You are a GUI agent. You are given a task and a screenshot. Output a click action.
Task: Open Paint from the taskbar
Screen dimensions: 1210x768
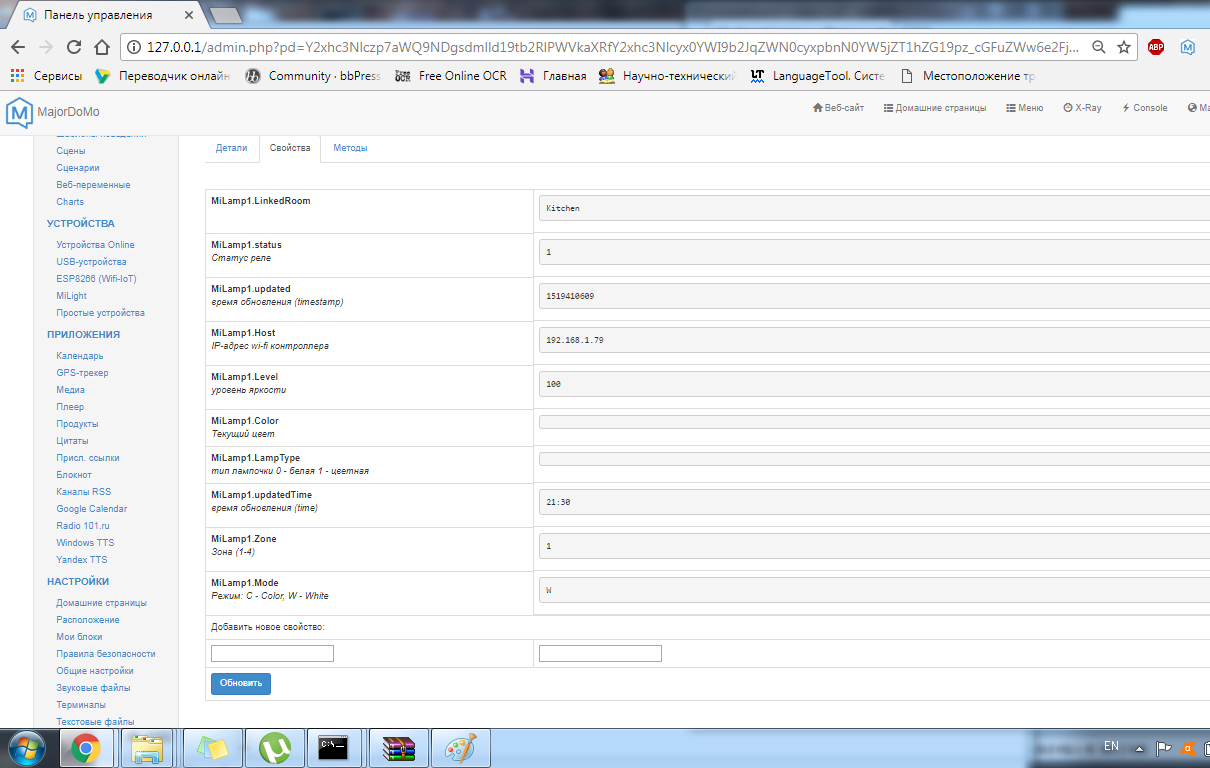coord(461,748)
